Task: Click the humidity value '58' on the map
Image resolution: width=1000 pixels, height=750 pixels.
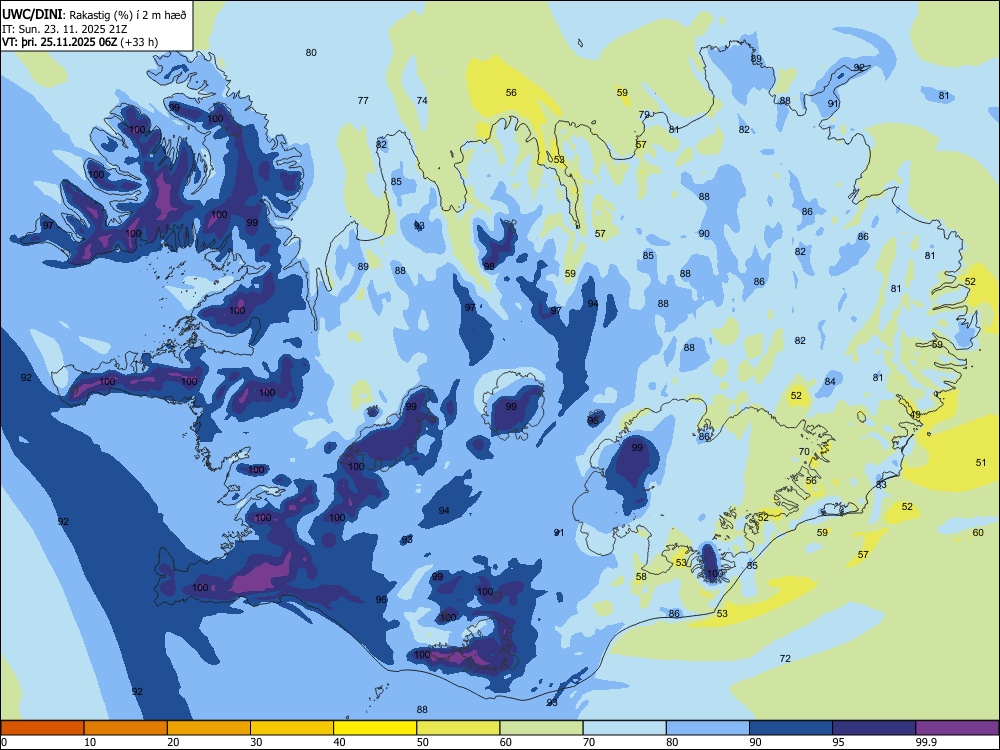Action: coord(641,577)
